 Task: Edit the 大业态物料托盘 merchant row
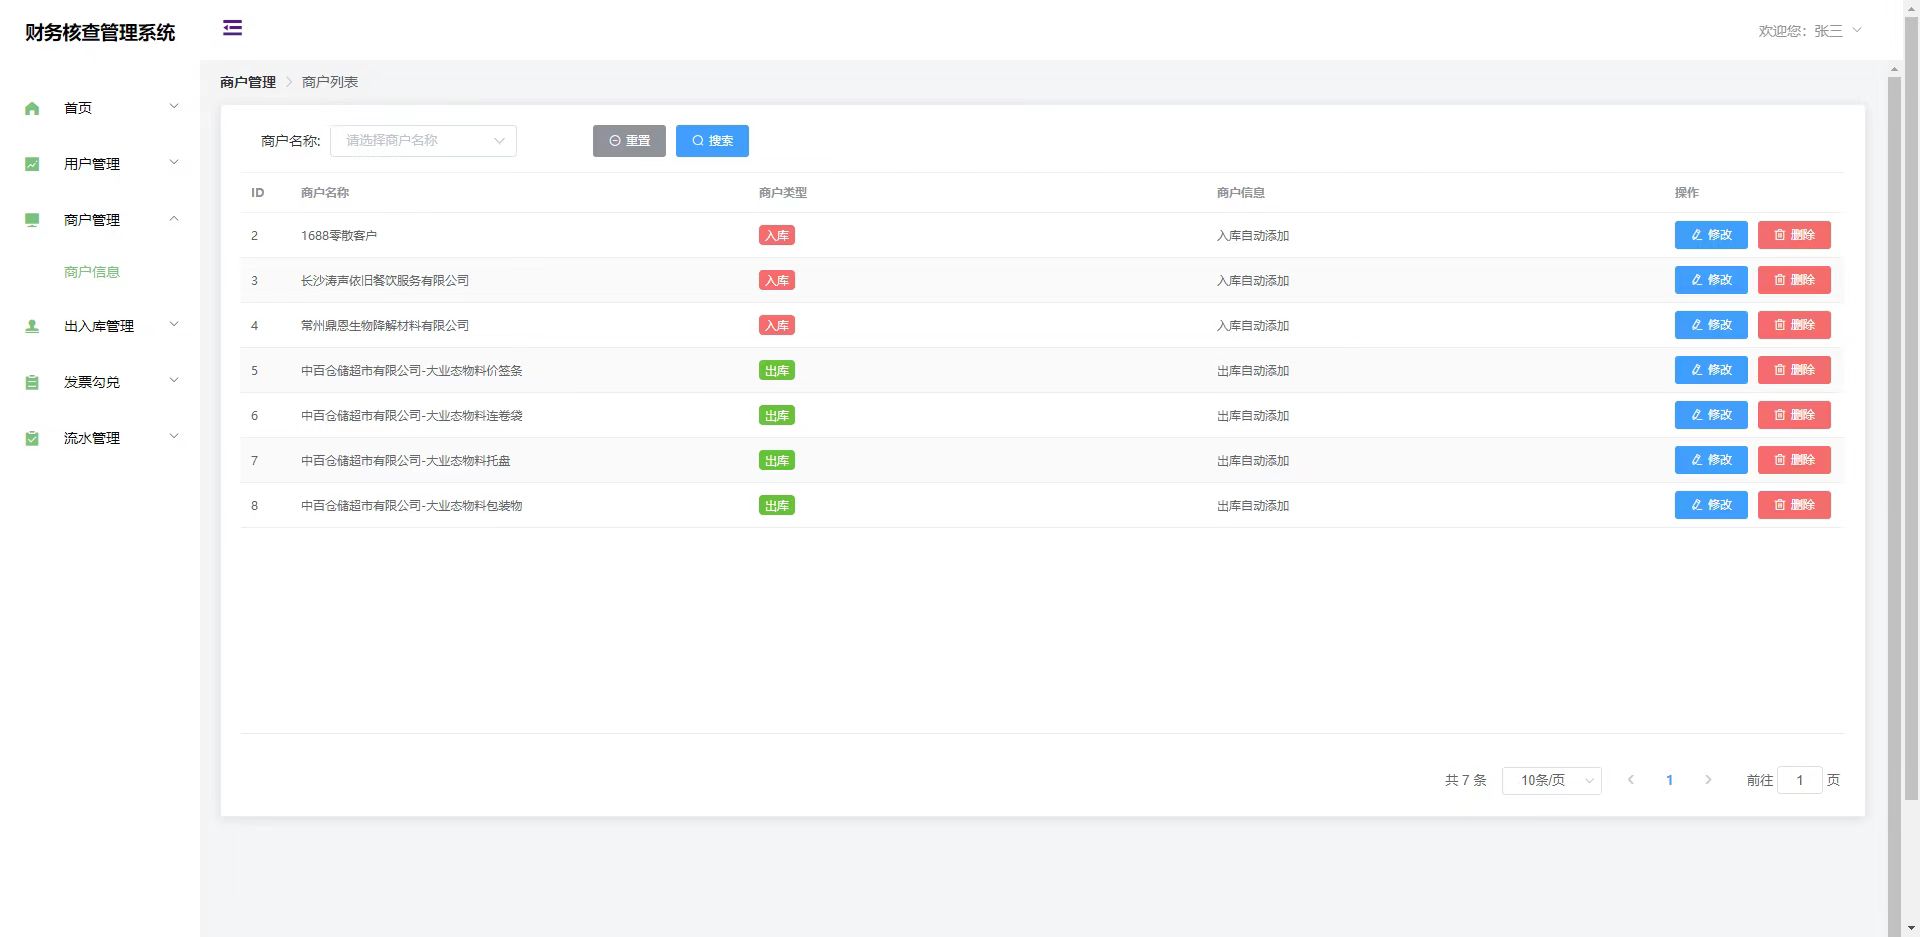(1711, 460)
